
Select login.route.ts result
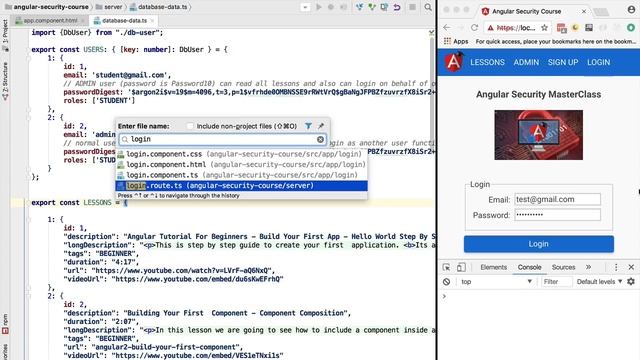241,186
